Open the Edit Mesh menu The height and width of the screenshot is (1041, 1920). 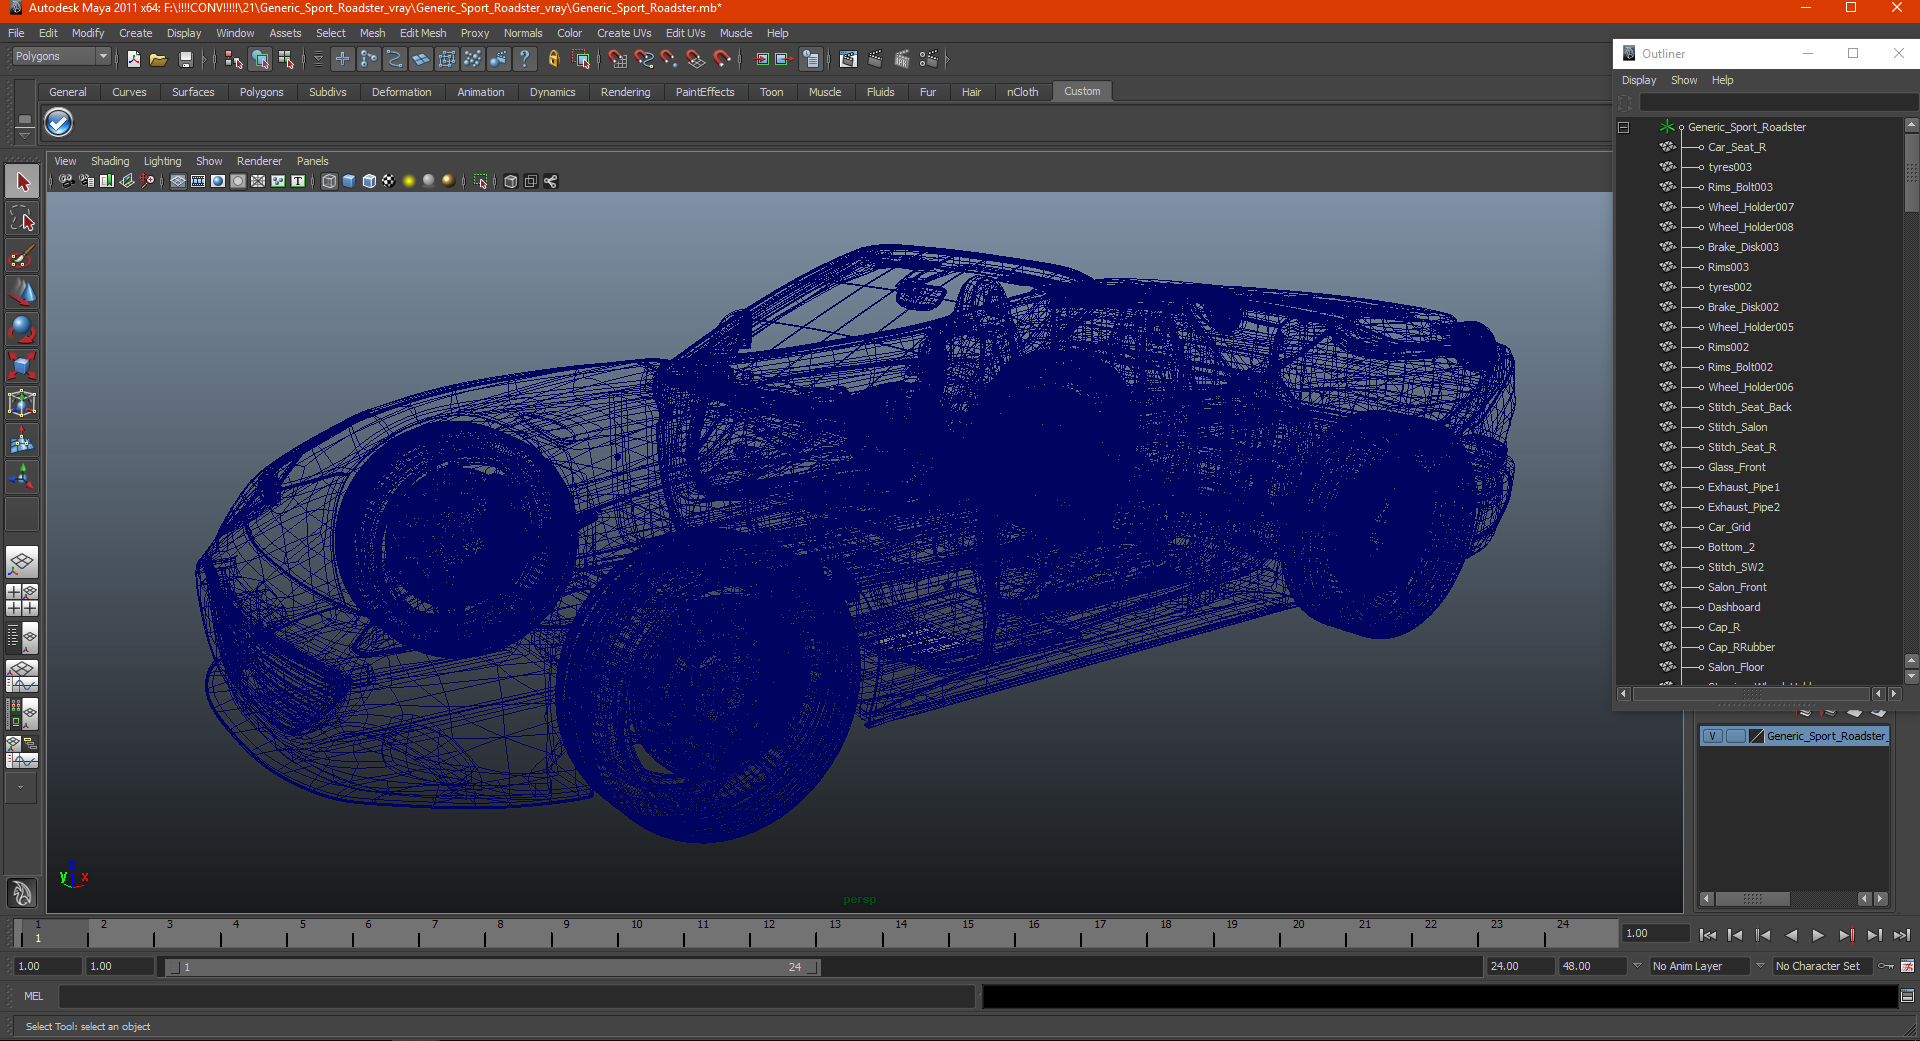point(423,33)
